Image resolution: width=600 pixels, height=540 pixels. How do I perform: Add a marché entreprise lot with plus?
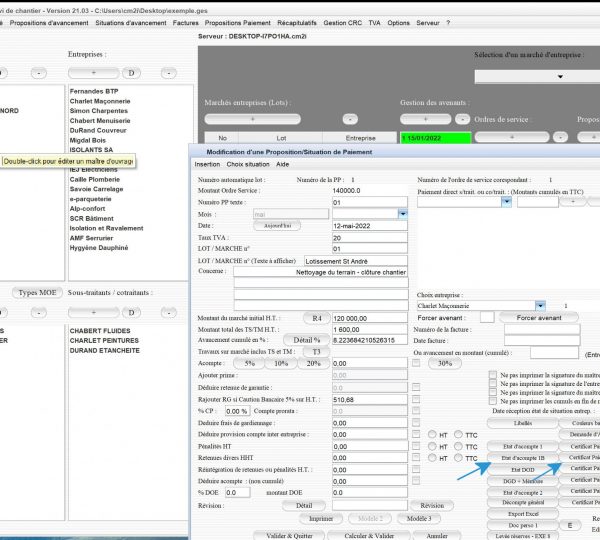coord(252,119)
